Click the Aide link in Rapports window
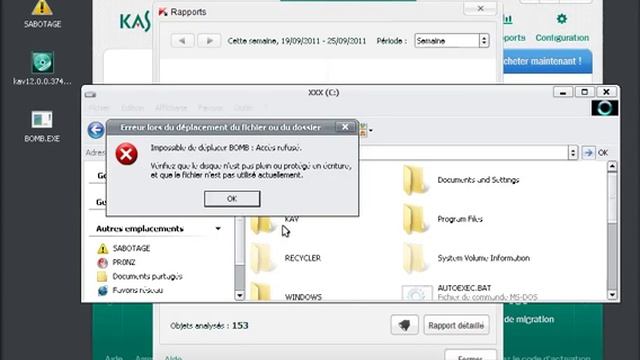The height and width of the screenshot is (360, 640). (173, 358)
